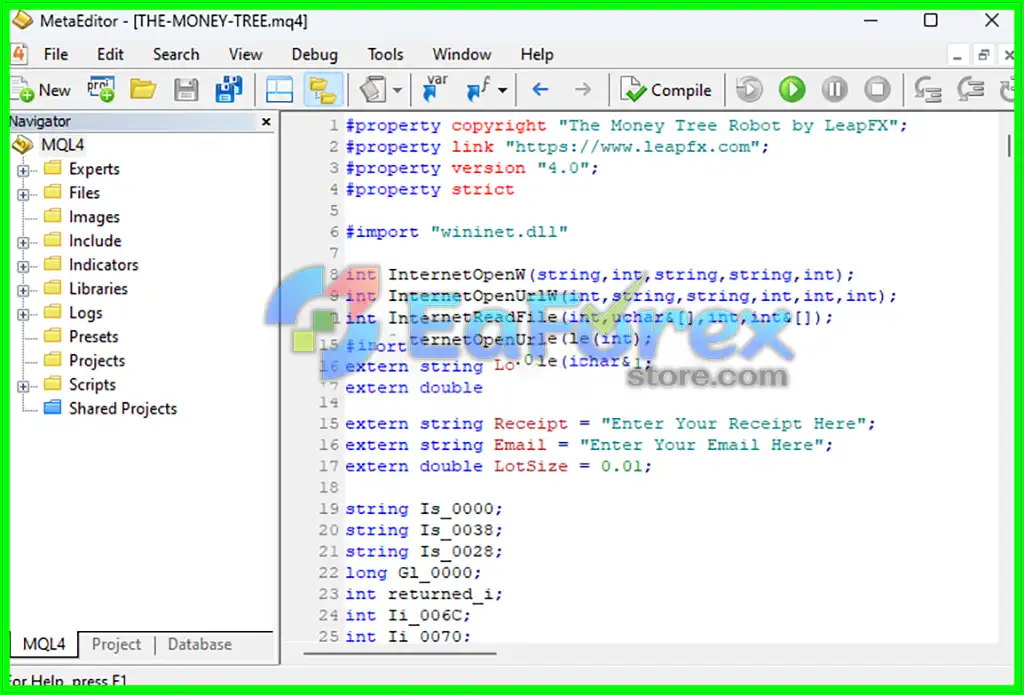This screenshot has width=1024, height=695.
Task: Close the Navigator panel
Action: pyautogui.click(x=266, y=121)
